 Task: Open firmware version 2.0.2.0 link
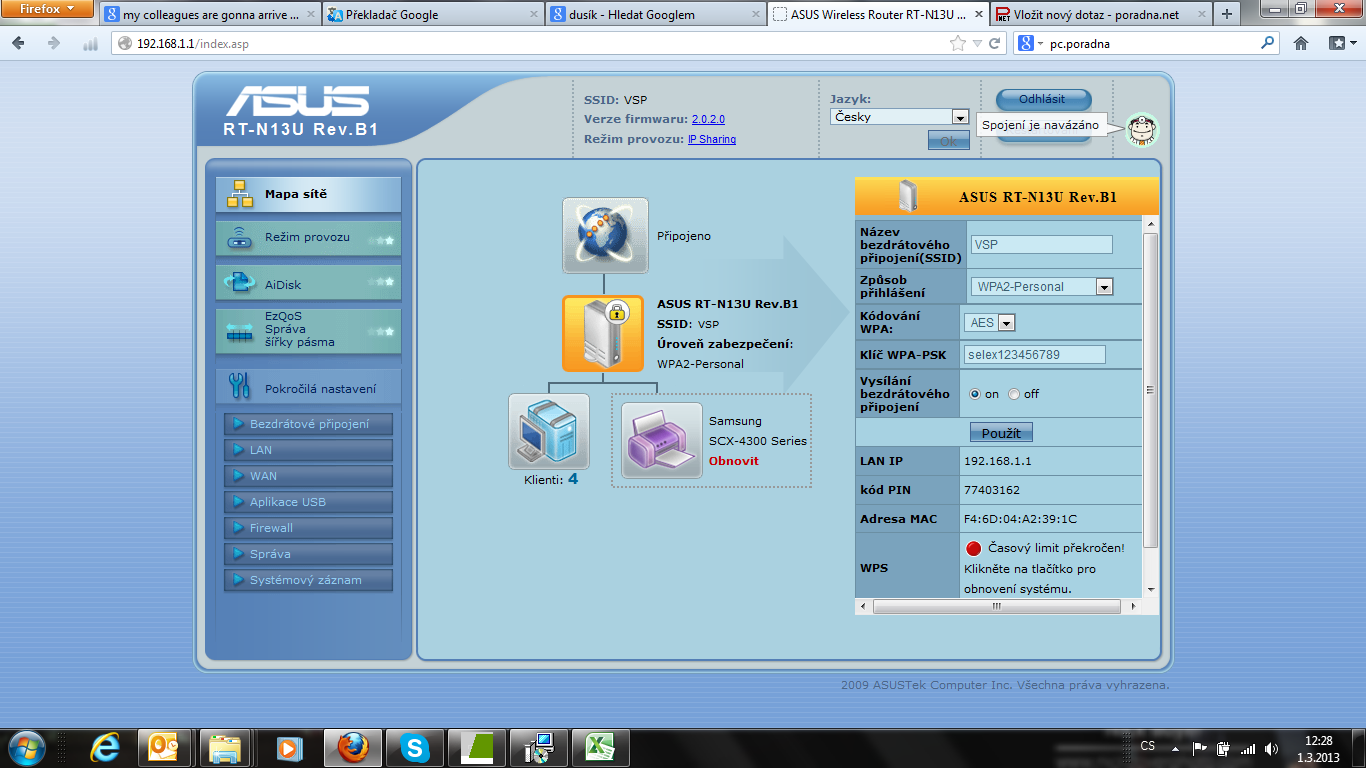708,119
